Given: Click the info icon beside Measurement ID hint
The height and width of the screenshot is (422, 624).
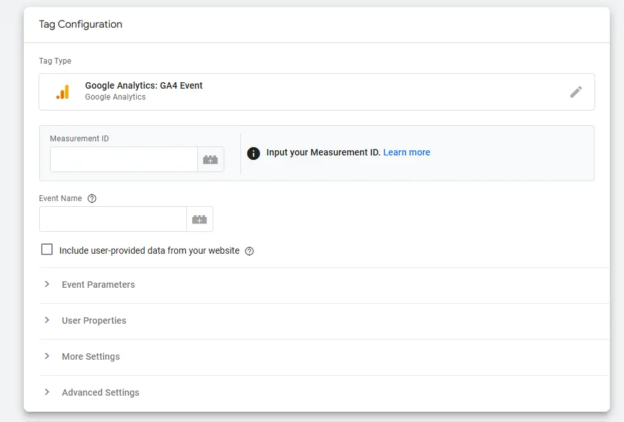Looking at the screenshot, I should (x=254, y=153).
